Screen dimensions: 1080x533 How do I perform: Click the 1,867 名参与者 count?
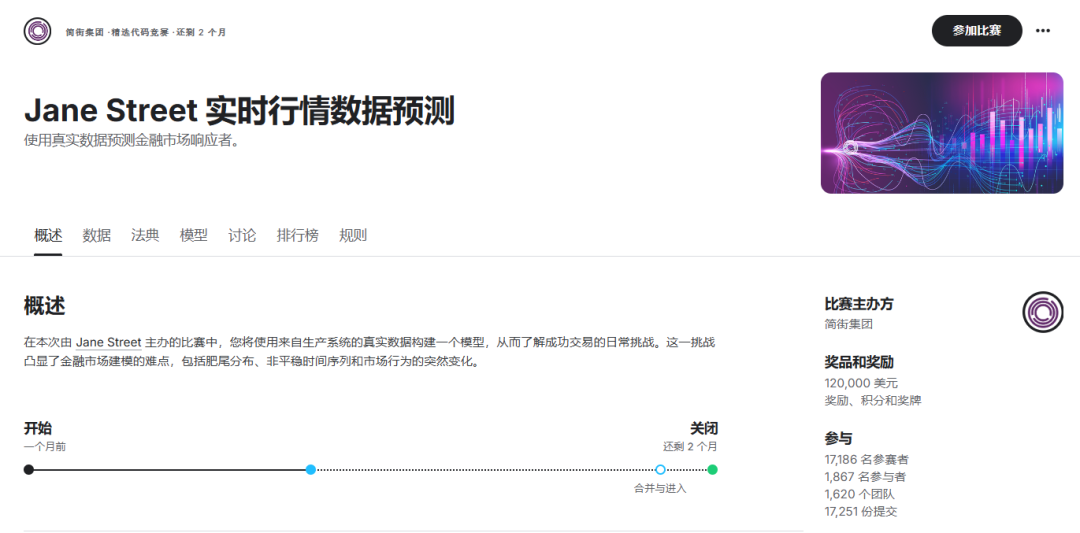pos(865,477)
